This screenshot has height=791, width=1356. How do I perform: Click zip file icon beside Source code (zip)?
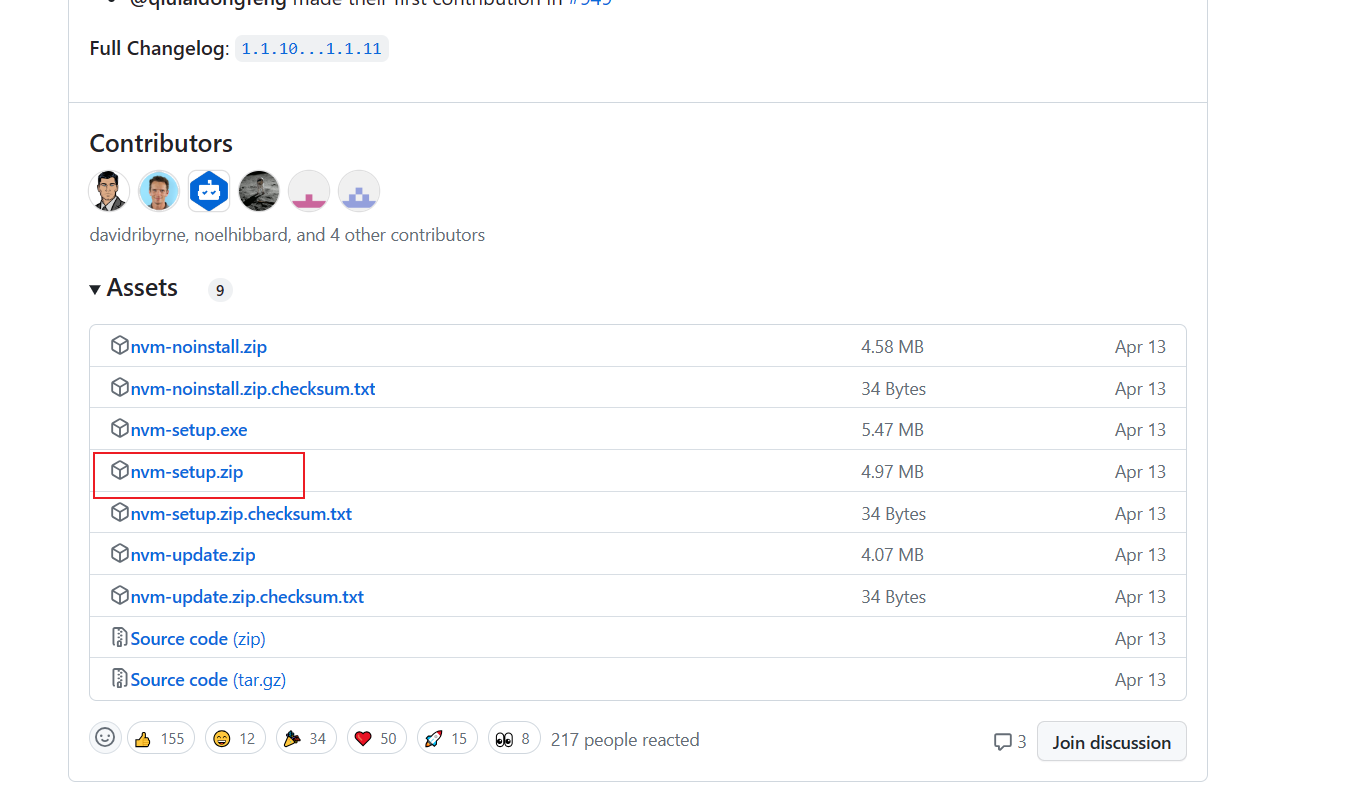coord(120,638)
